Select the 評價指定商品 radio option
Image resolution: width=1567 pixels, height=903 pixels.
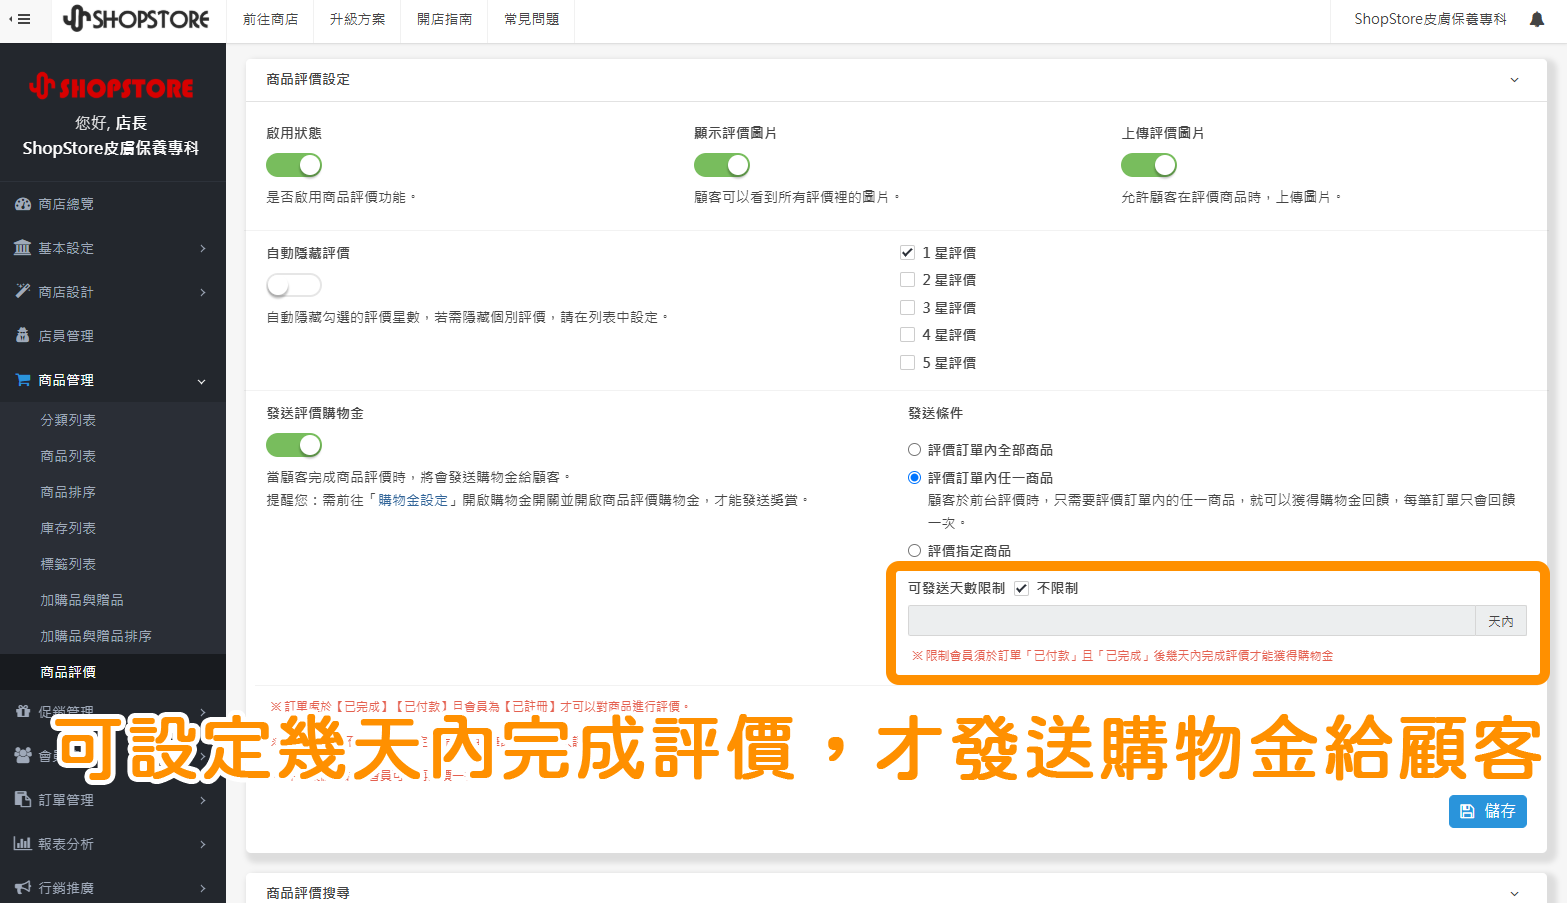(914, 551)
